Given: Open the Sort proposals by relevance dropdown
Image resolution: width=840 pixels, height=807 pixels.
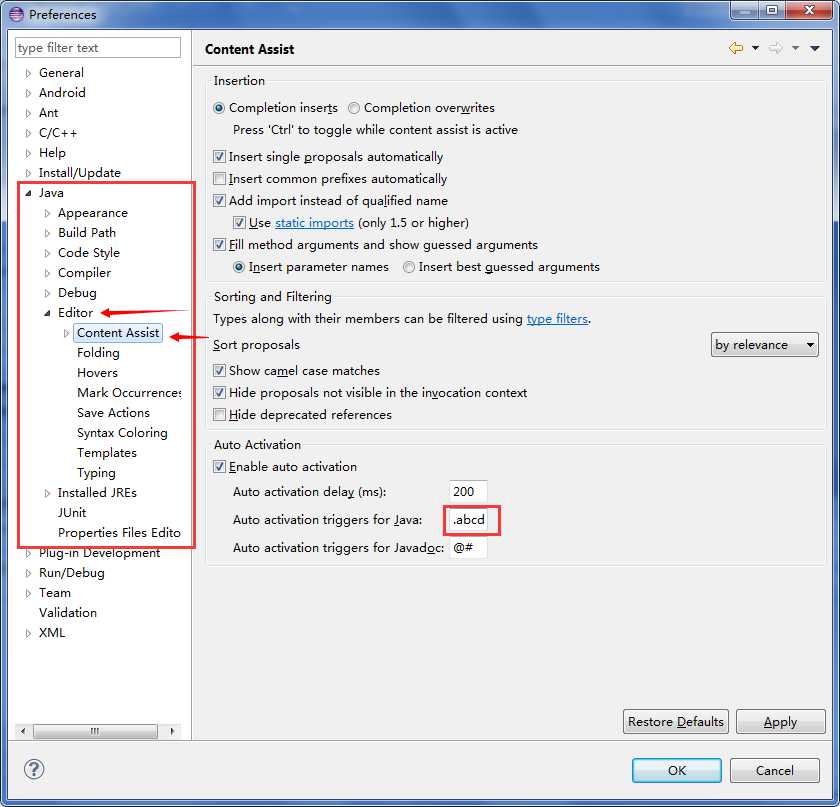Looking at the screenshot, I should tap(764, 345).
